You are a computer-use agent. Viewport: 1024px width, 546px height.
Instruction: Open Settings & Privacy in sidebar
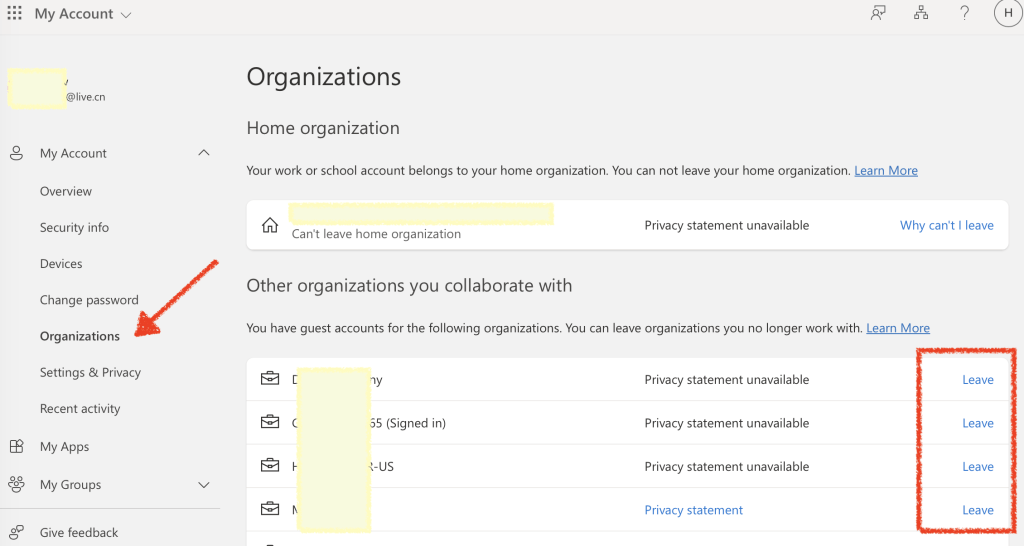[90, 373]
